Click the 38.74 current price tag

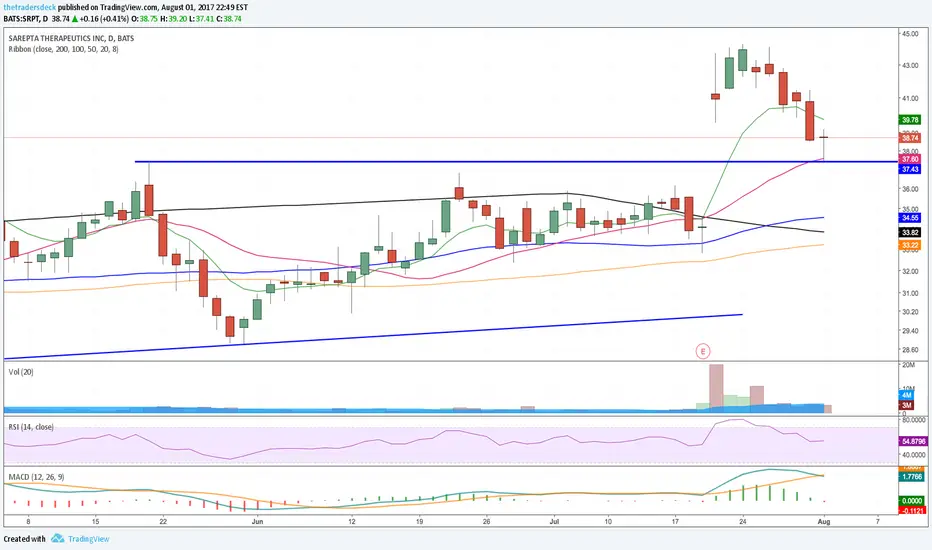point(910,138)
